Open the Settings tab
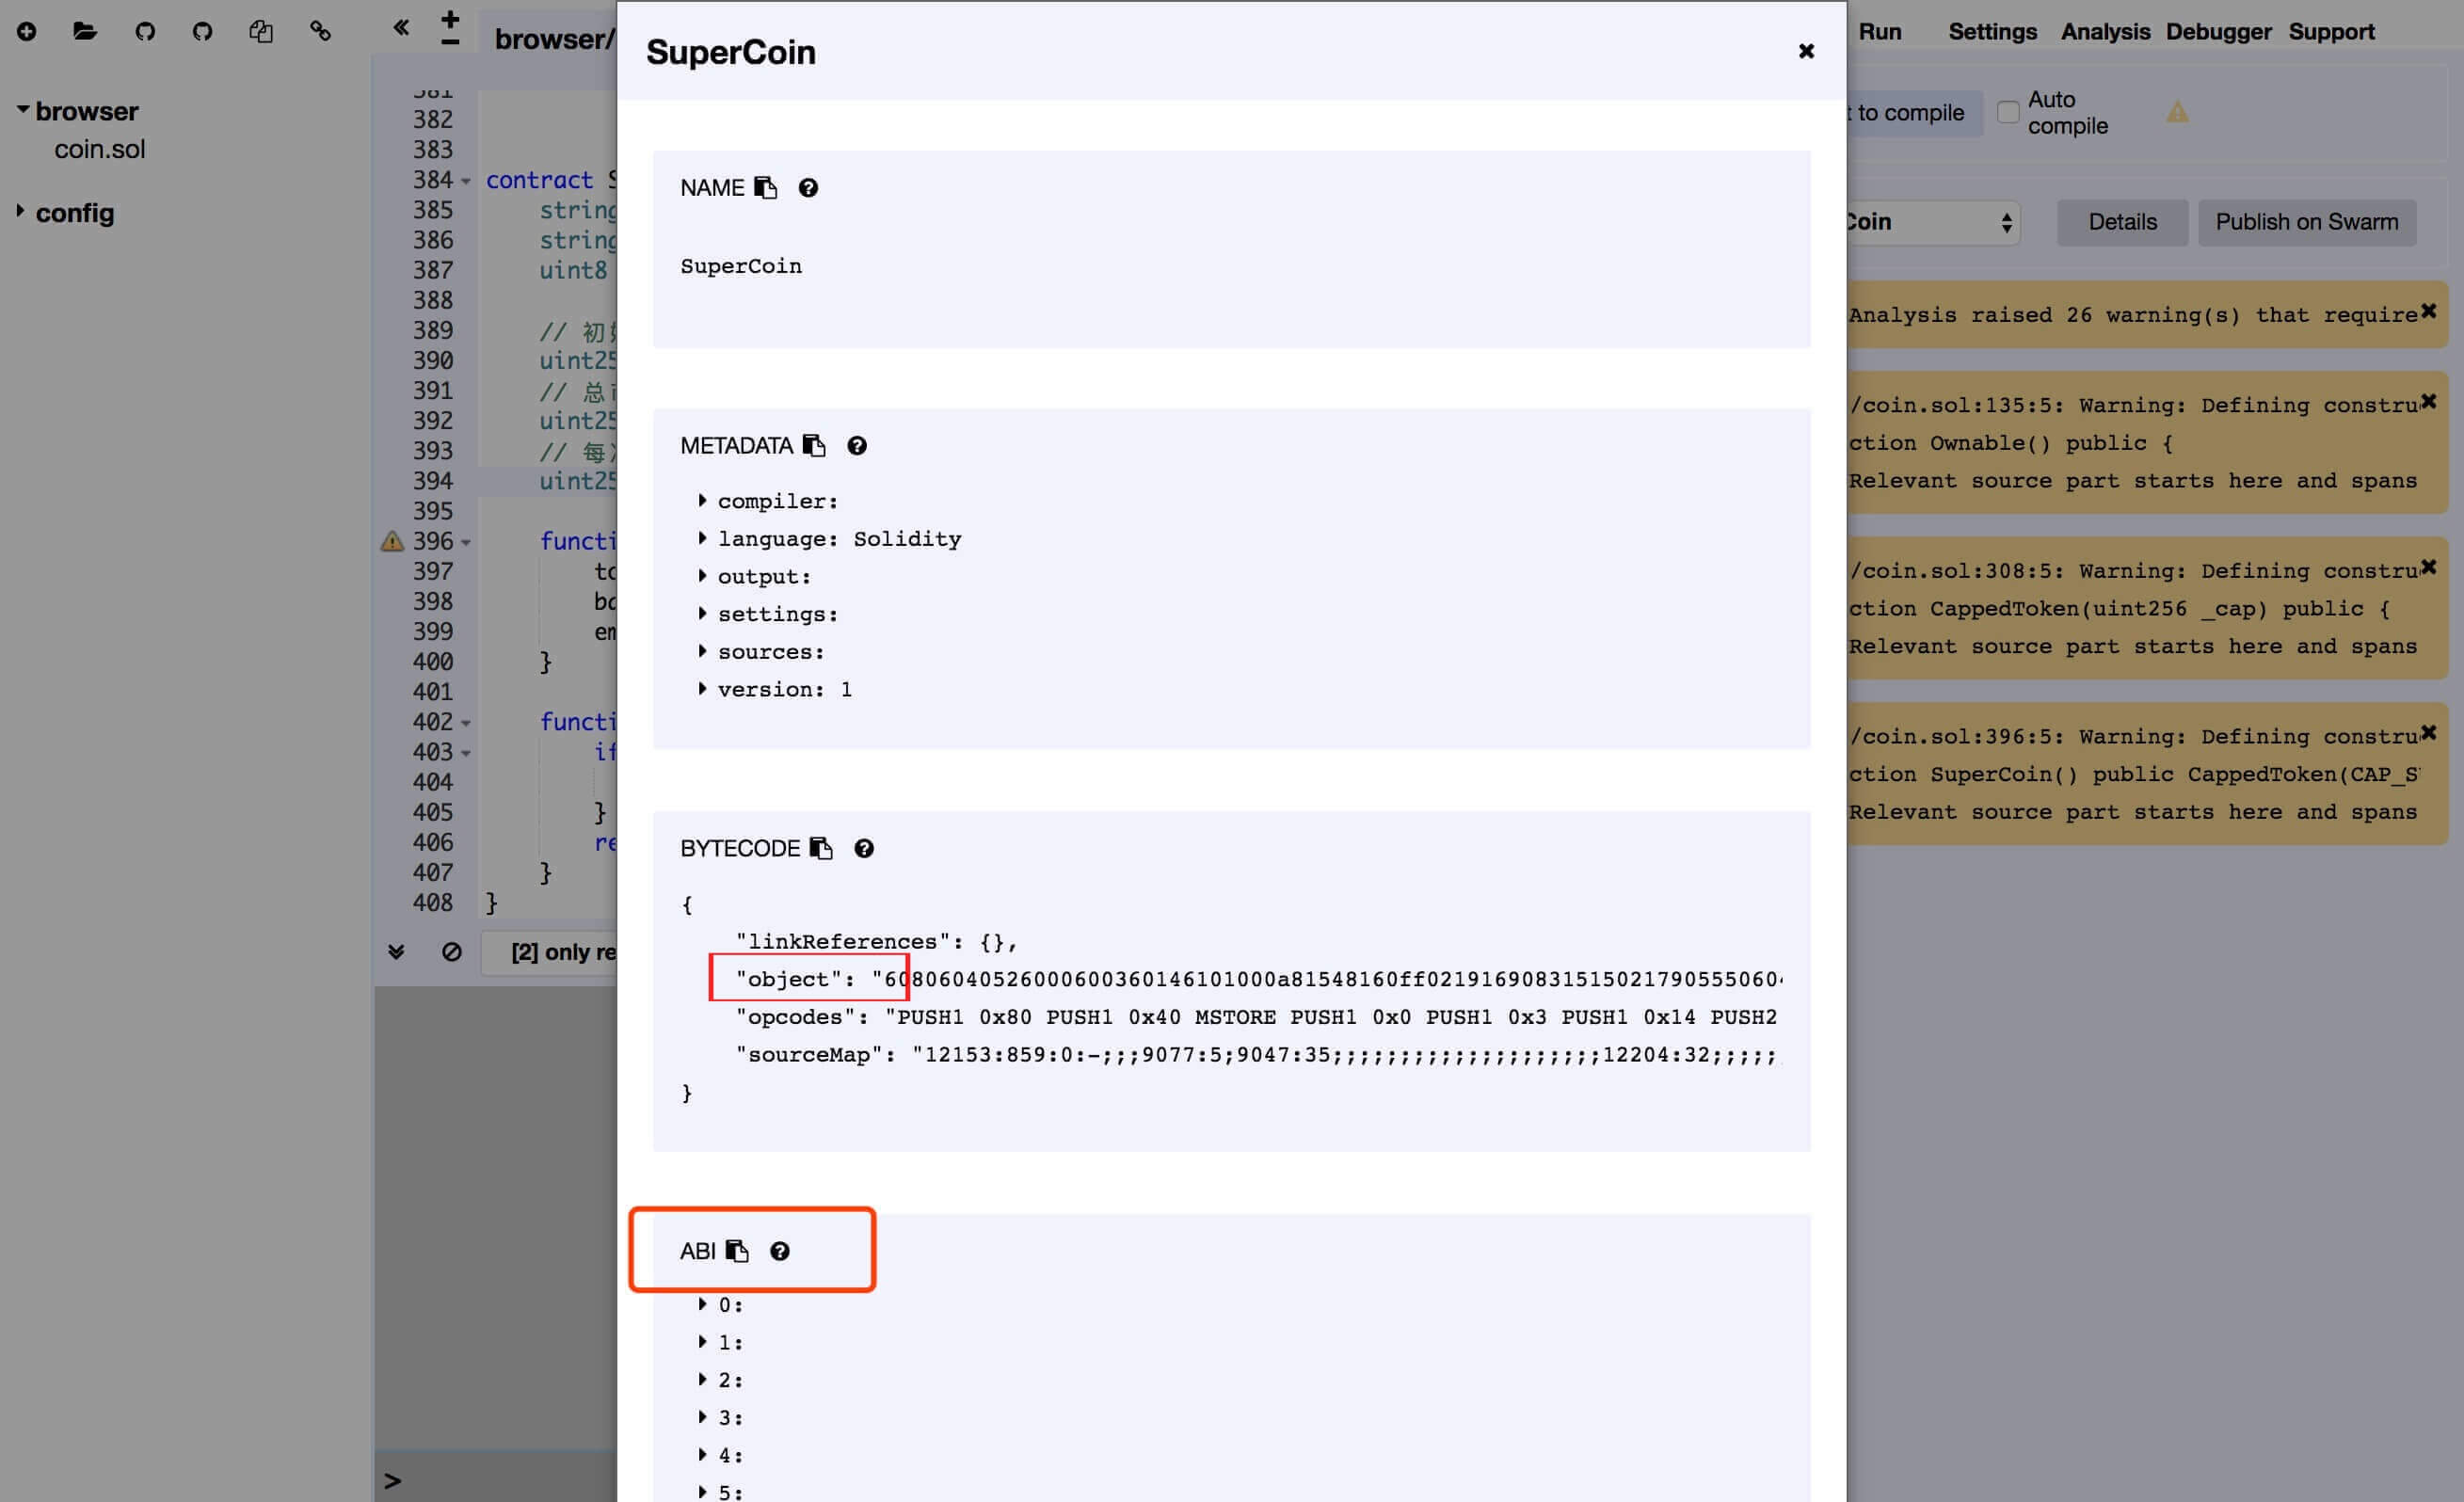2464x1502 pixels. [1992, 32]
